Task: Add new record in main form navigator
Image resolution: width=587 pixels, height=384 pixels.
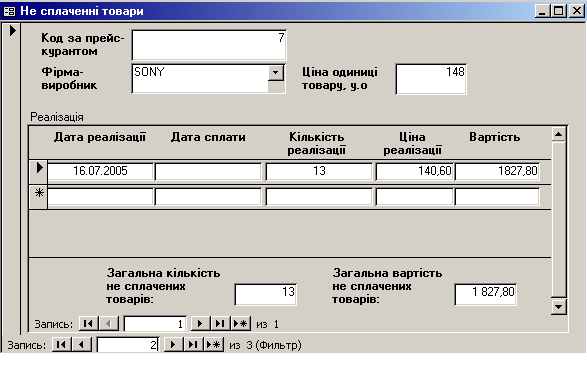Action: point(213,344)
